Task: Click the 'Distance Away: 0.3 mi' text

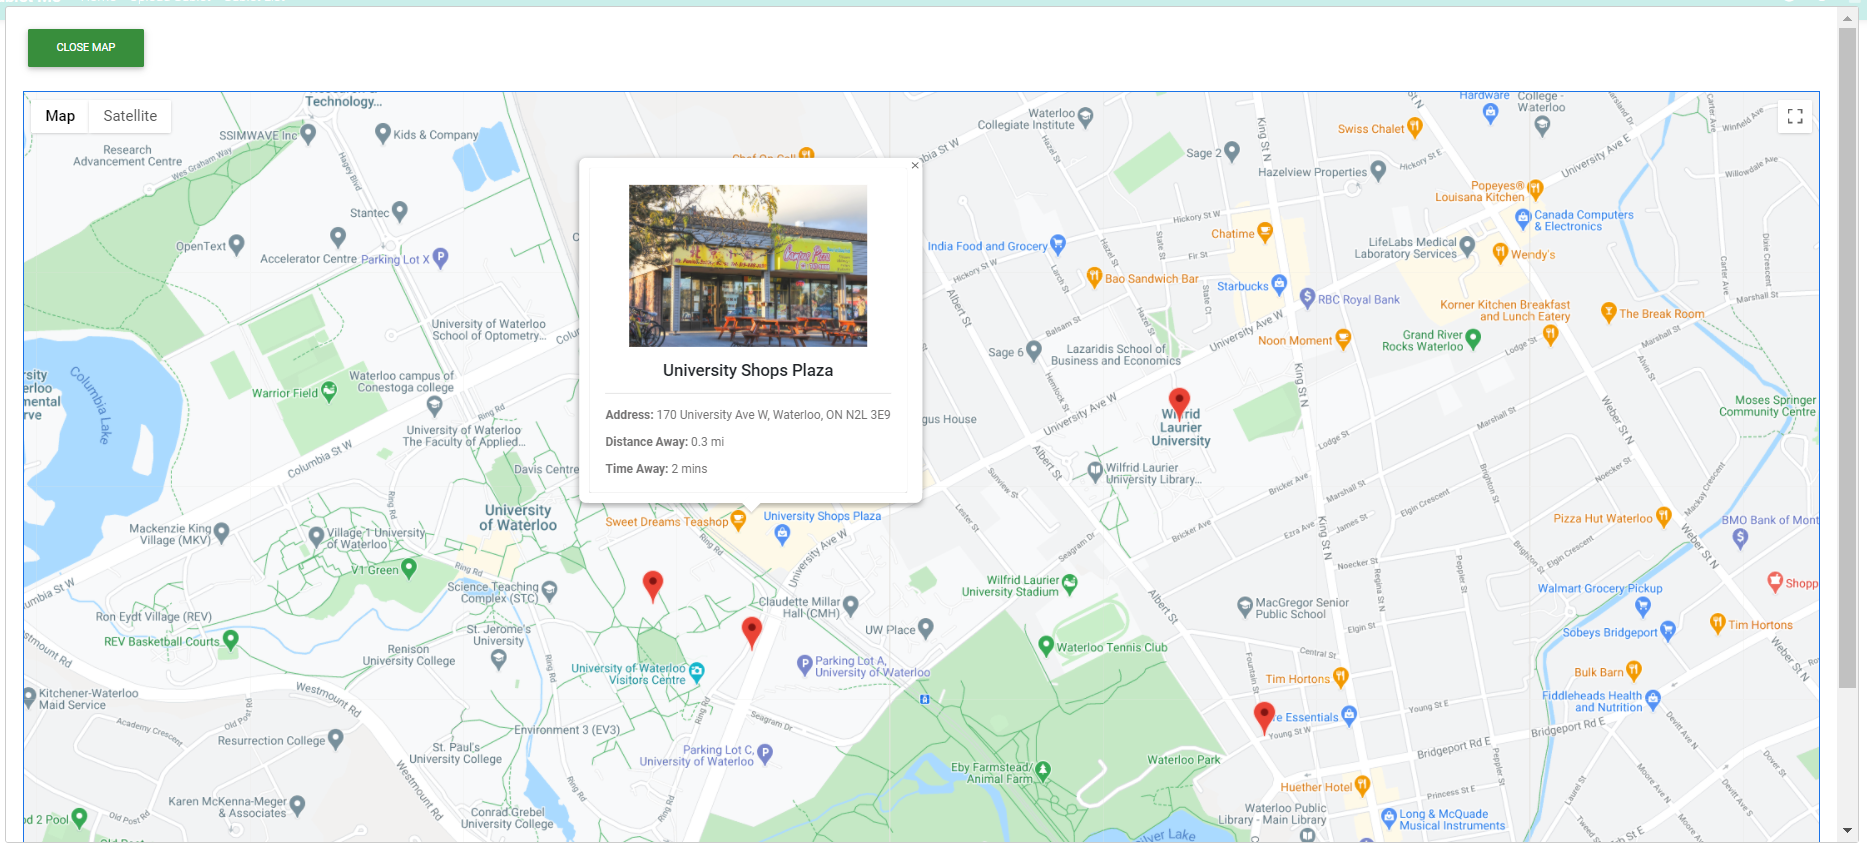Action: pyautogui.click(x=665, y=442)
